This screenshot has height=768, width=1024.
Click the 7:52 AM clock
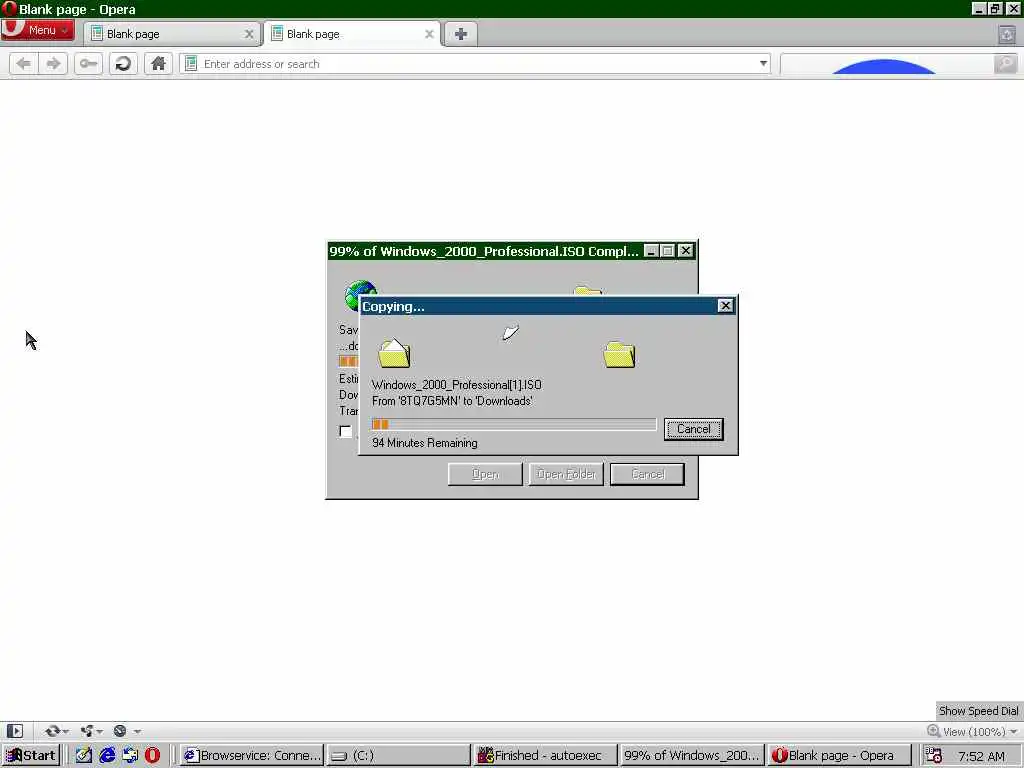click(982, 756)
